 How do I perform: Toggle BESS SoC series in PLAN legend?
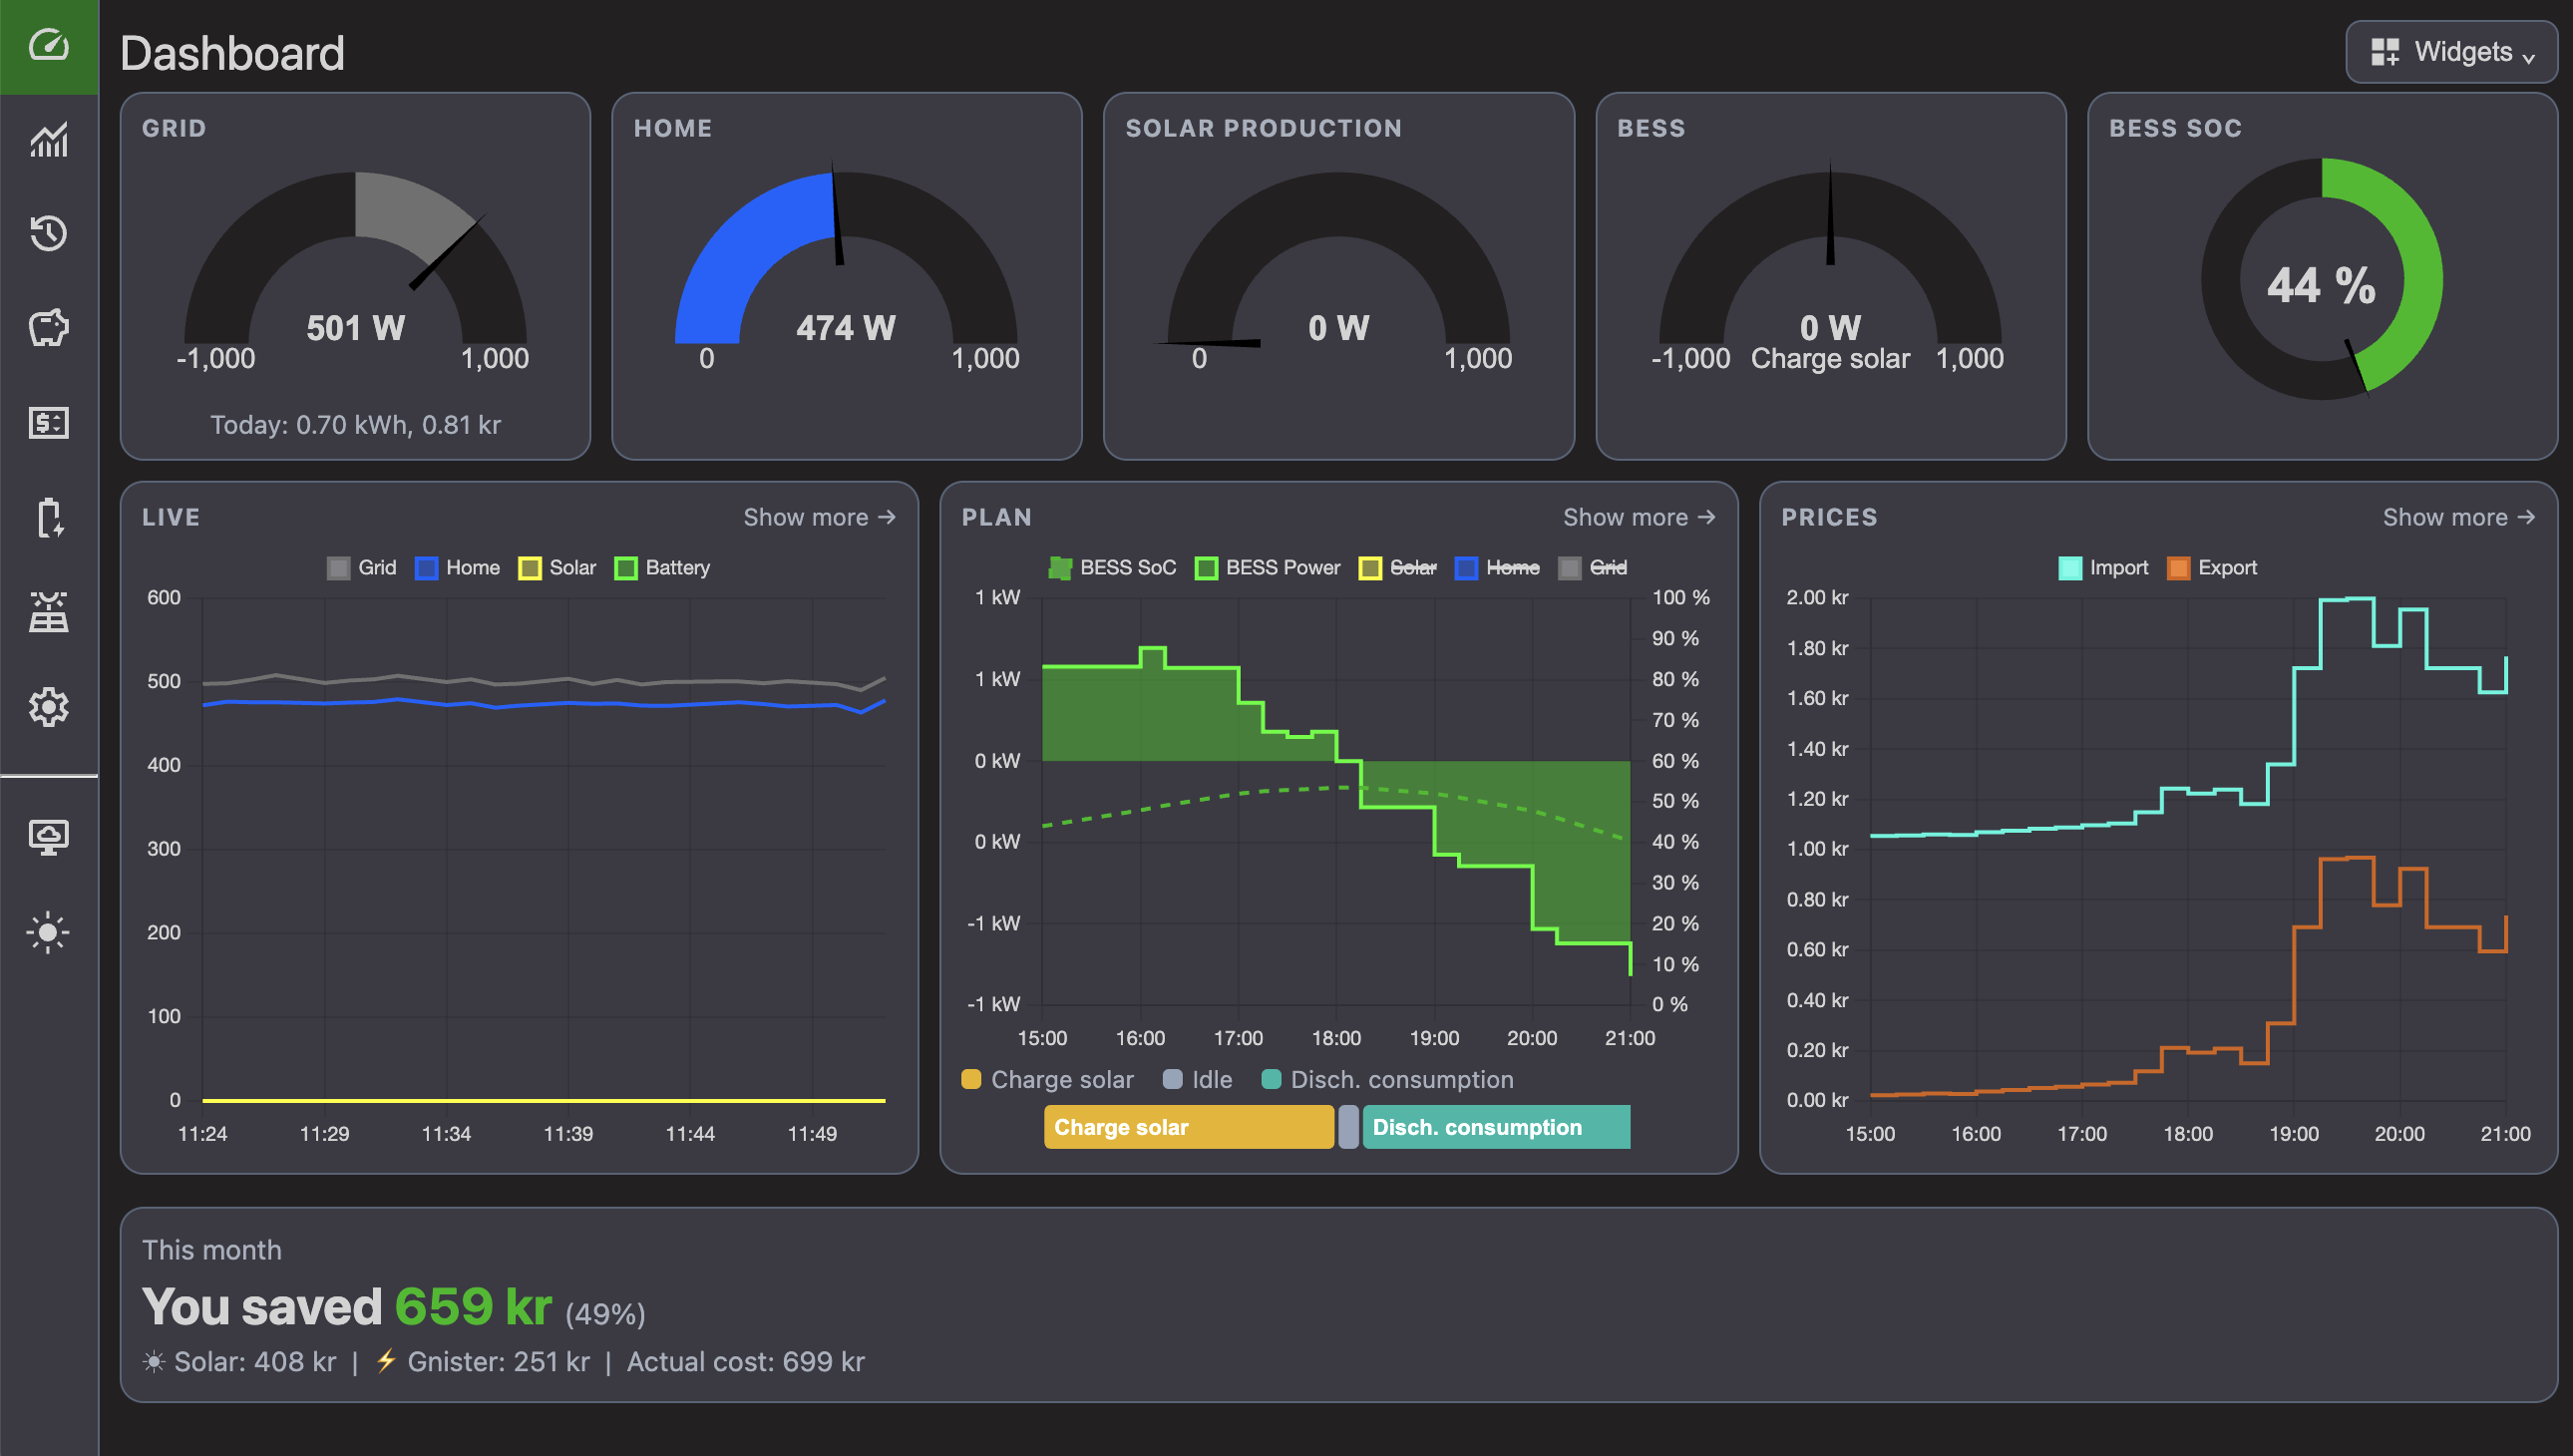pyautogui.click(x=1112, y=568)
